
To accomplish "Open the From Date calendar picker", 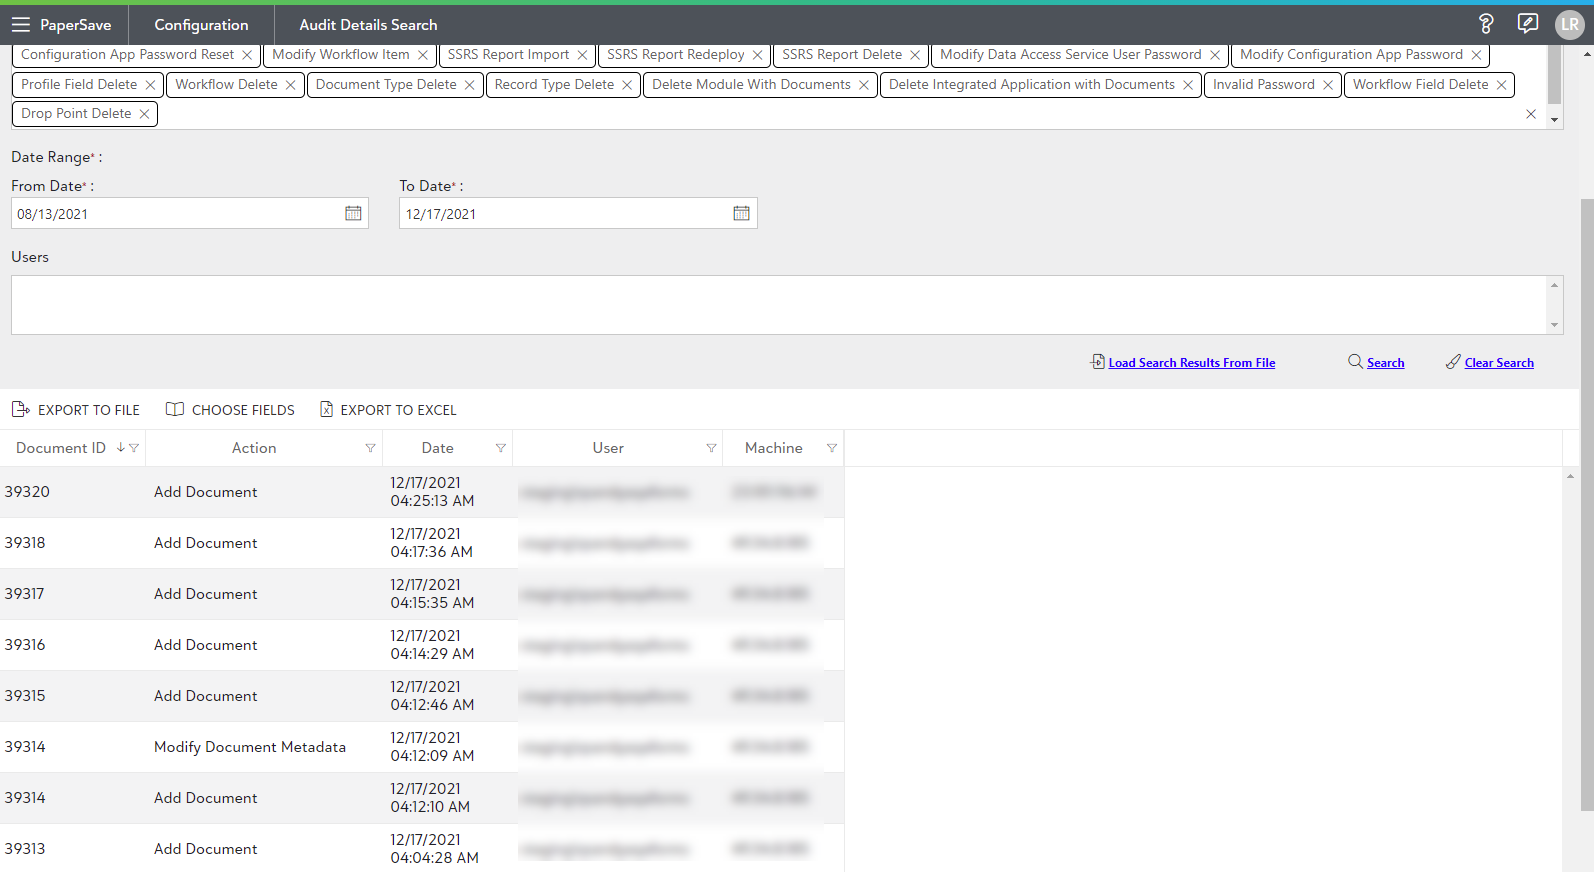I will point(353,213).
